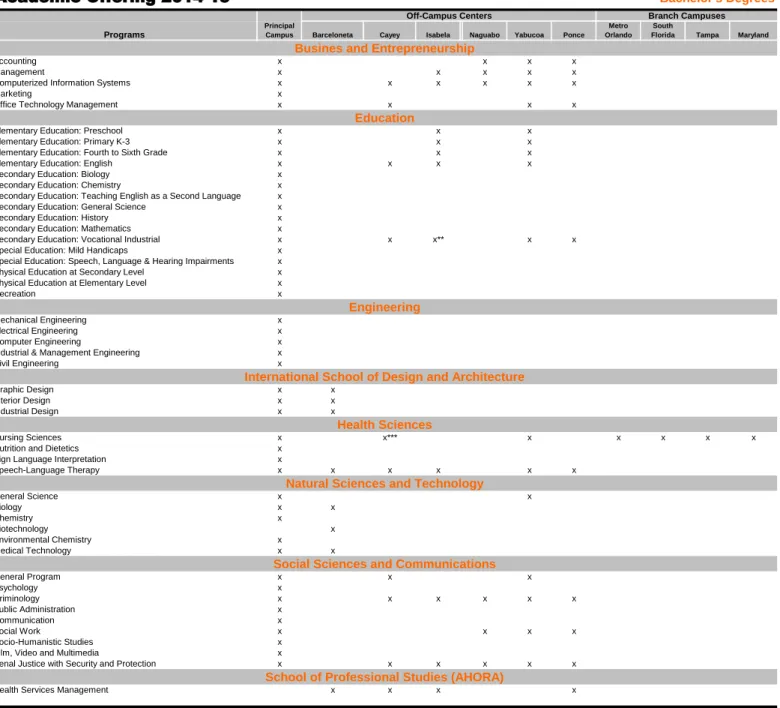The height and width of the screenshot is (708, 780).
Task: Click Natural Sciences and Technology heading
Action: (x=384, y=483)
